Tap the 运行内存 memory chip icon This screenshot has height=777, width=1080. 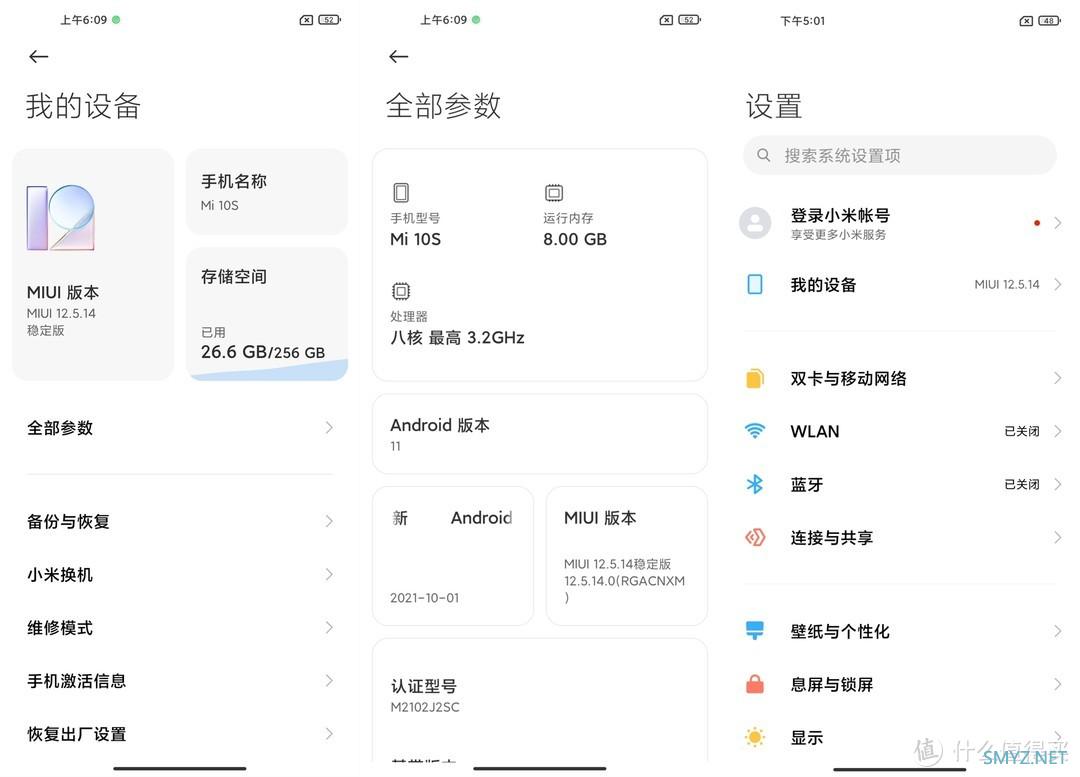[554, 192]
